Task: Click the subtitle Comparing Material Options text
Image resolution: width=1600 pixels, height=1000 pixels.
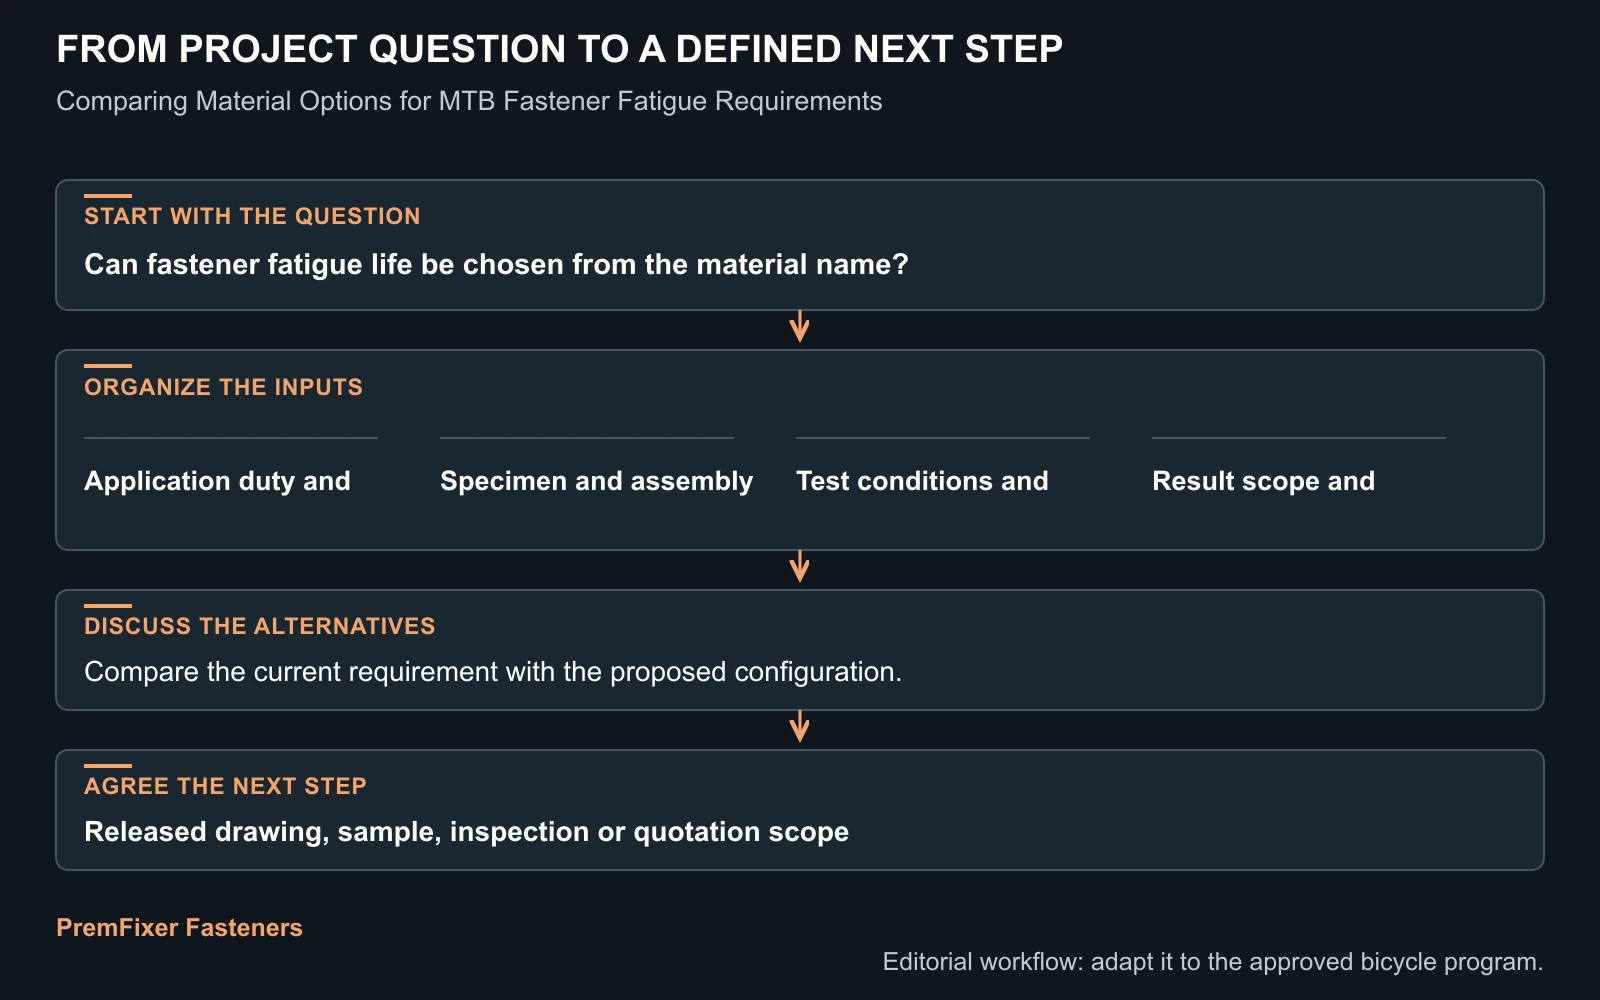Action: [469, 101]
